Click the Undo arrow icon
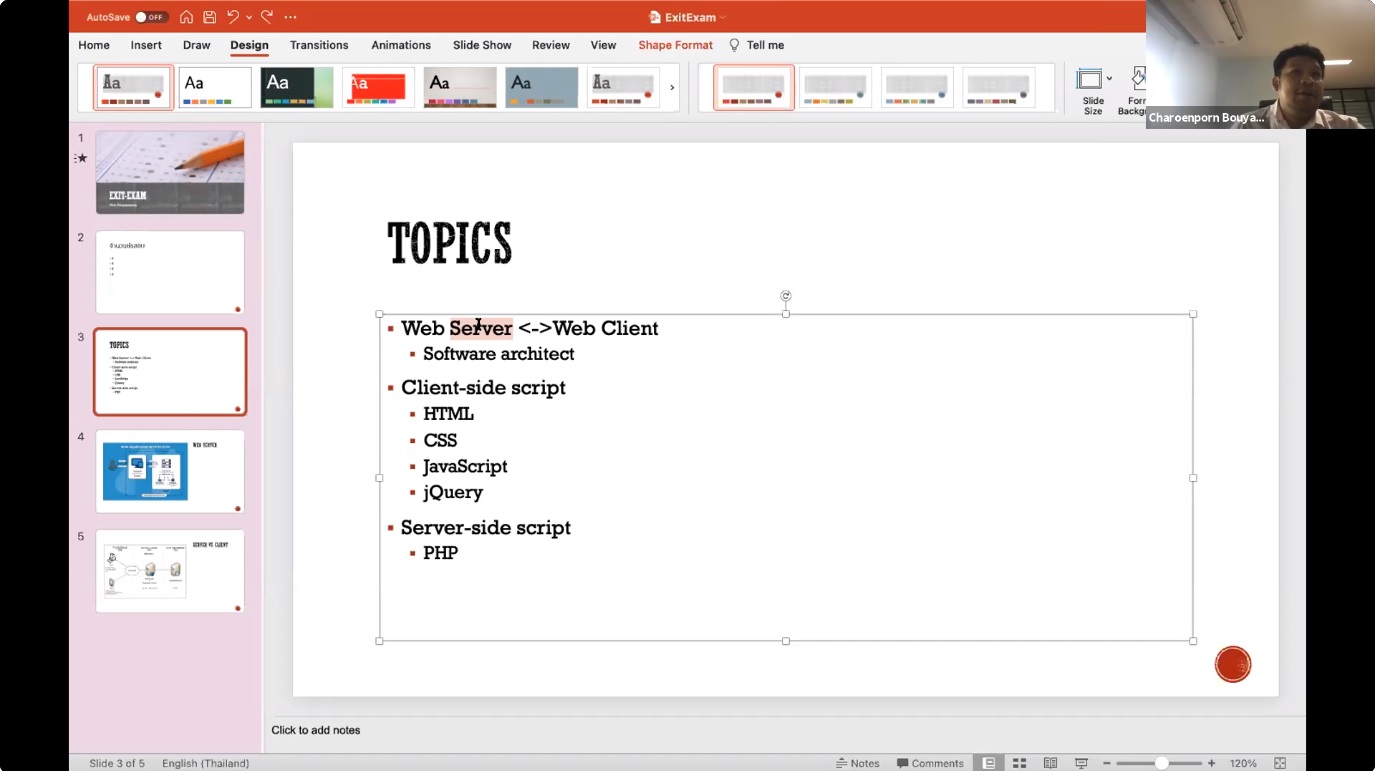This screenshot has width=1375, height=771. click(233, 17)
